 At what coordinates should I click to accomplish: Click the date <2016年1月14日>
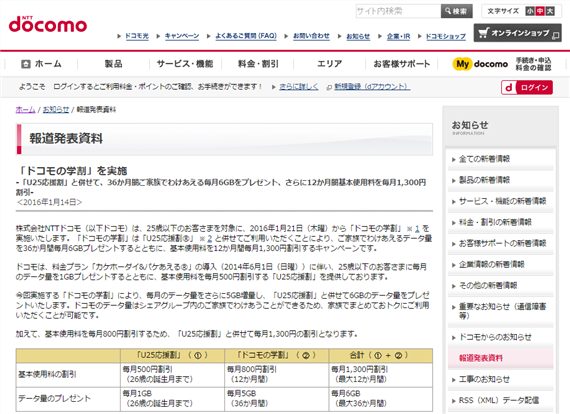[49, 202]
